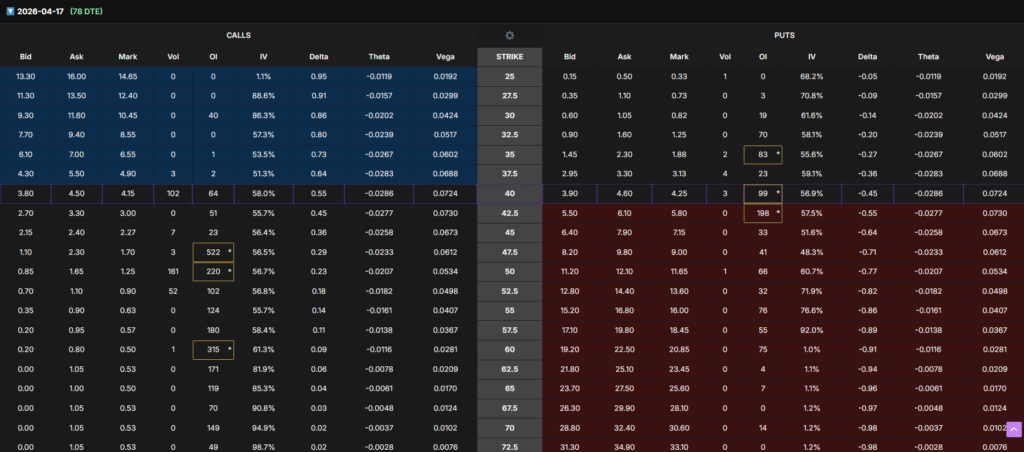
Task: Select the highlighted 220 call OI cell
Action: (212, 271)
